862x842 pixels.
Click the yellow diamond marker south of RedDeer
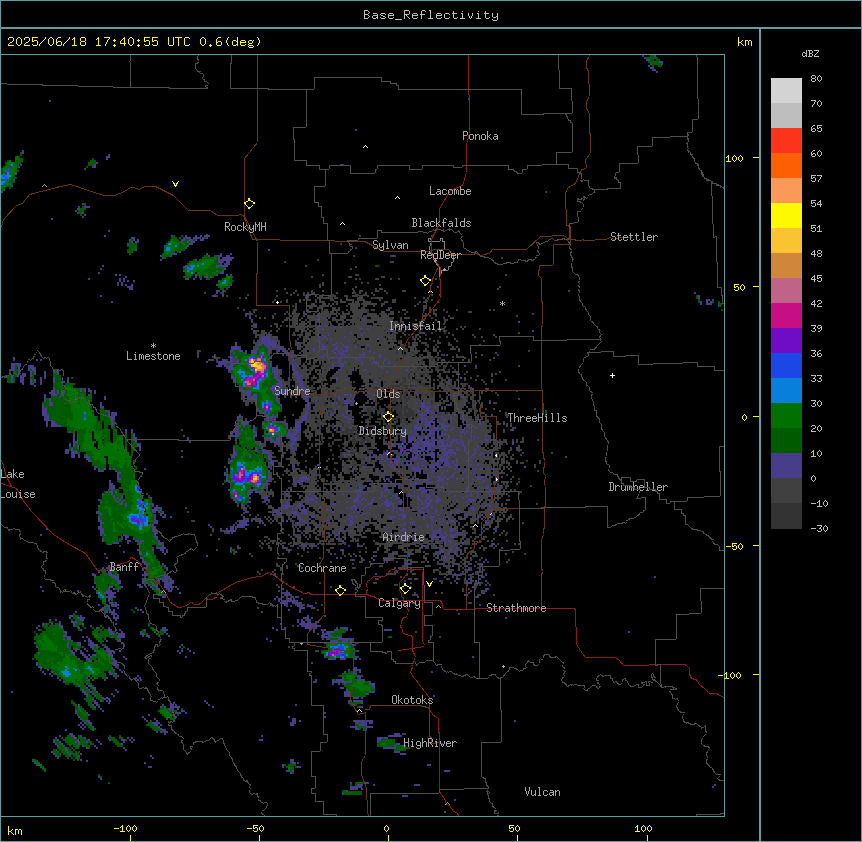point(425,280)
